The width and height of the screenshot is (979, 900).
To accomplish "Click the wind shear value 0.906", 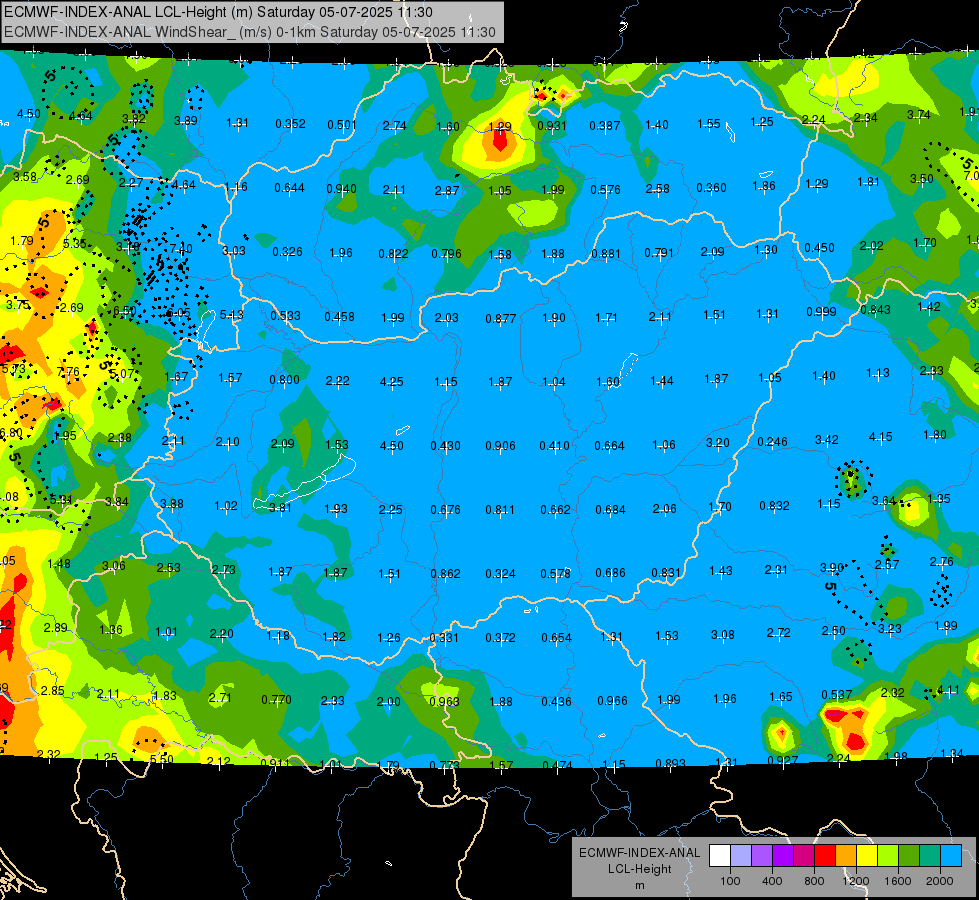I will point(501,446).
